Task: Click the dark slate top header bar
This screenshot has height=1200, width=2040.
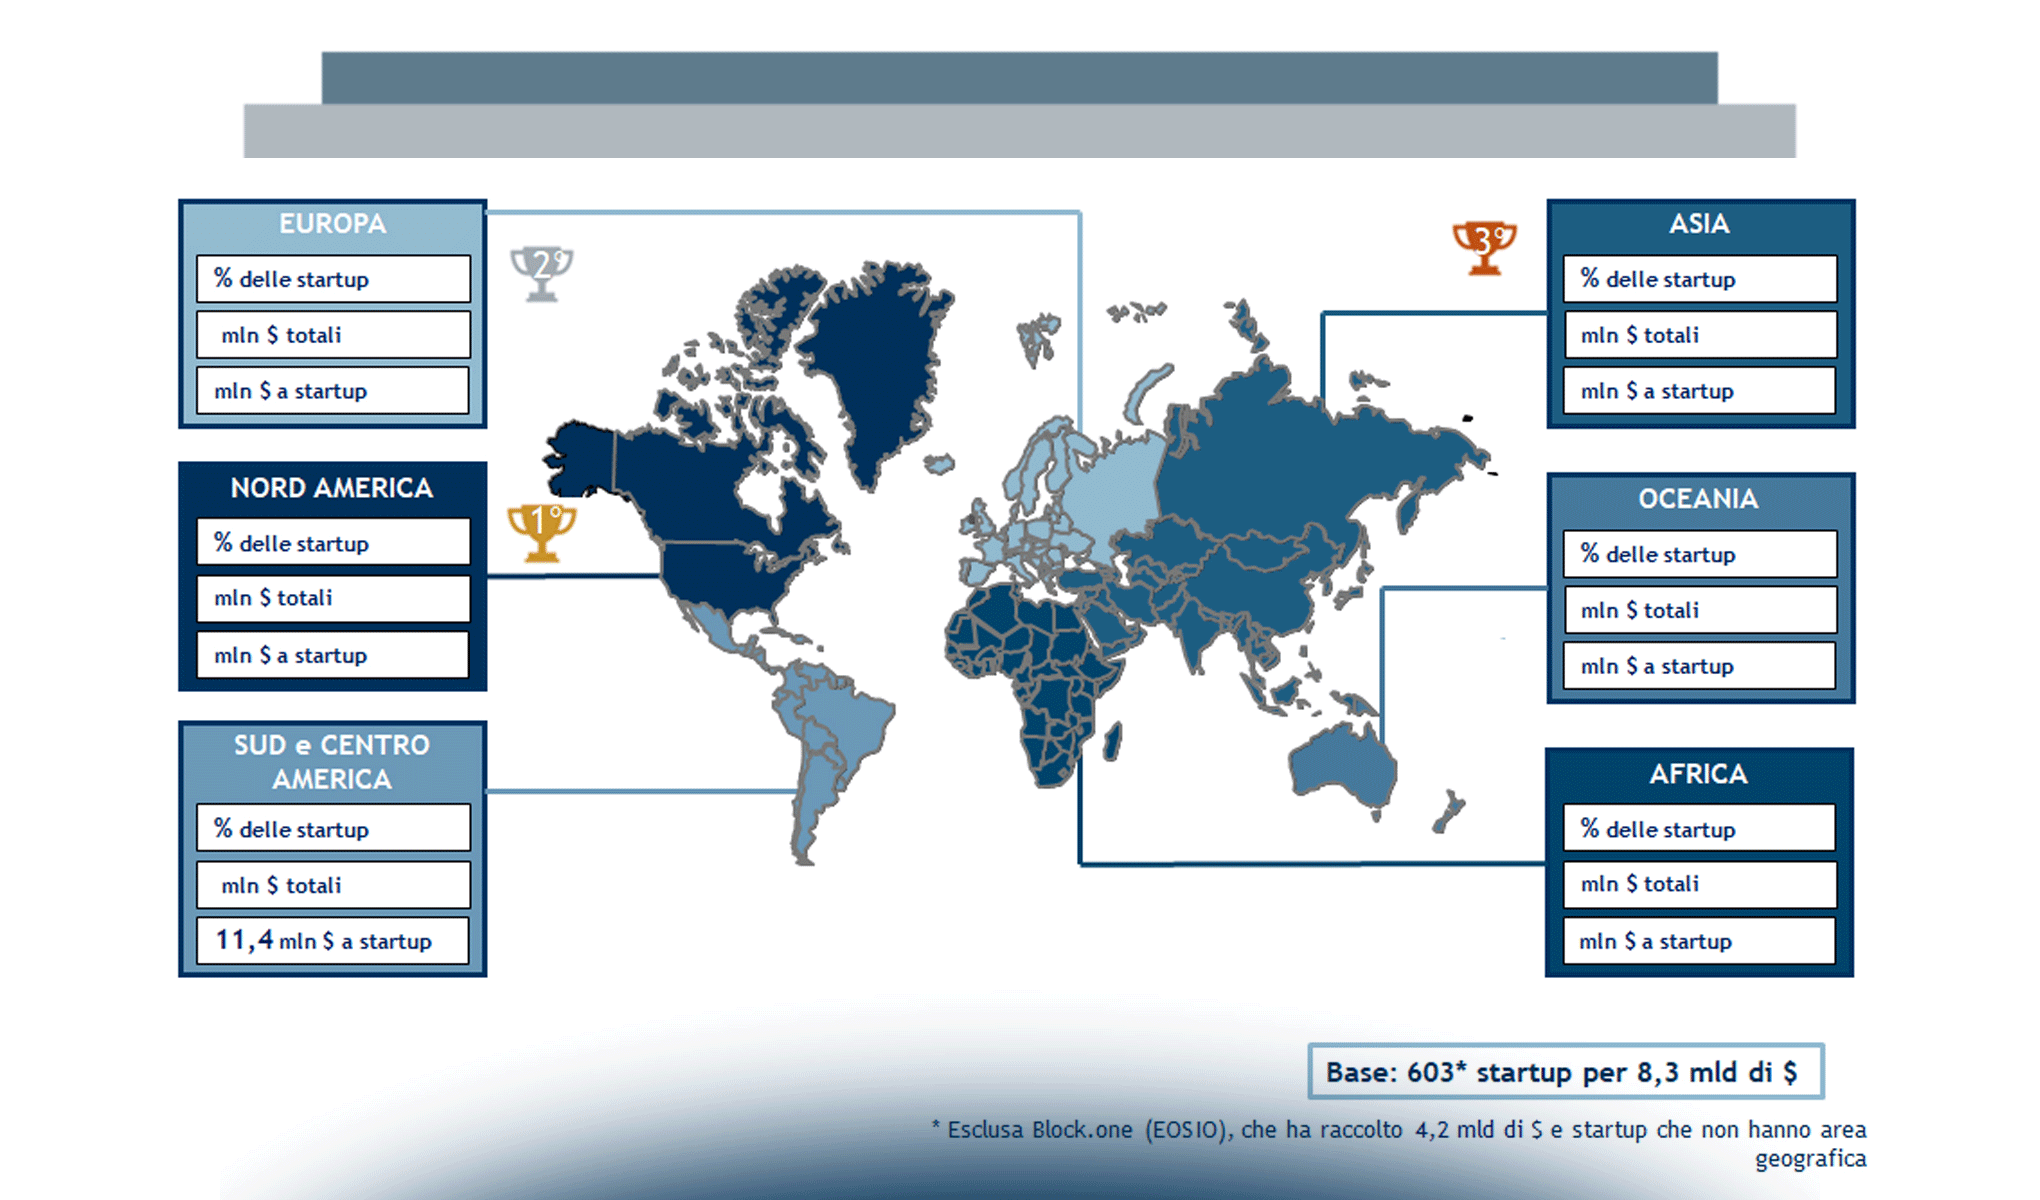Action: [x=1019, y=77]
